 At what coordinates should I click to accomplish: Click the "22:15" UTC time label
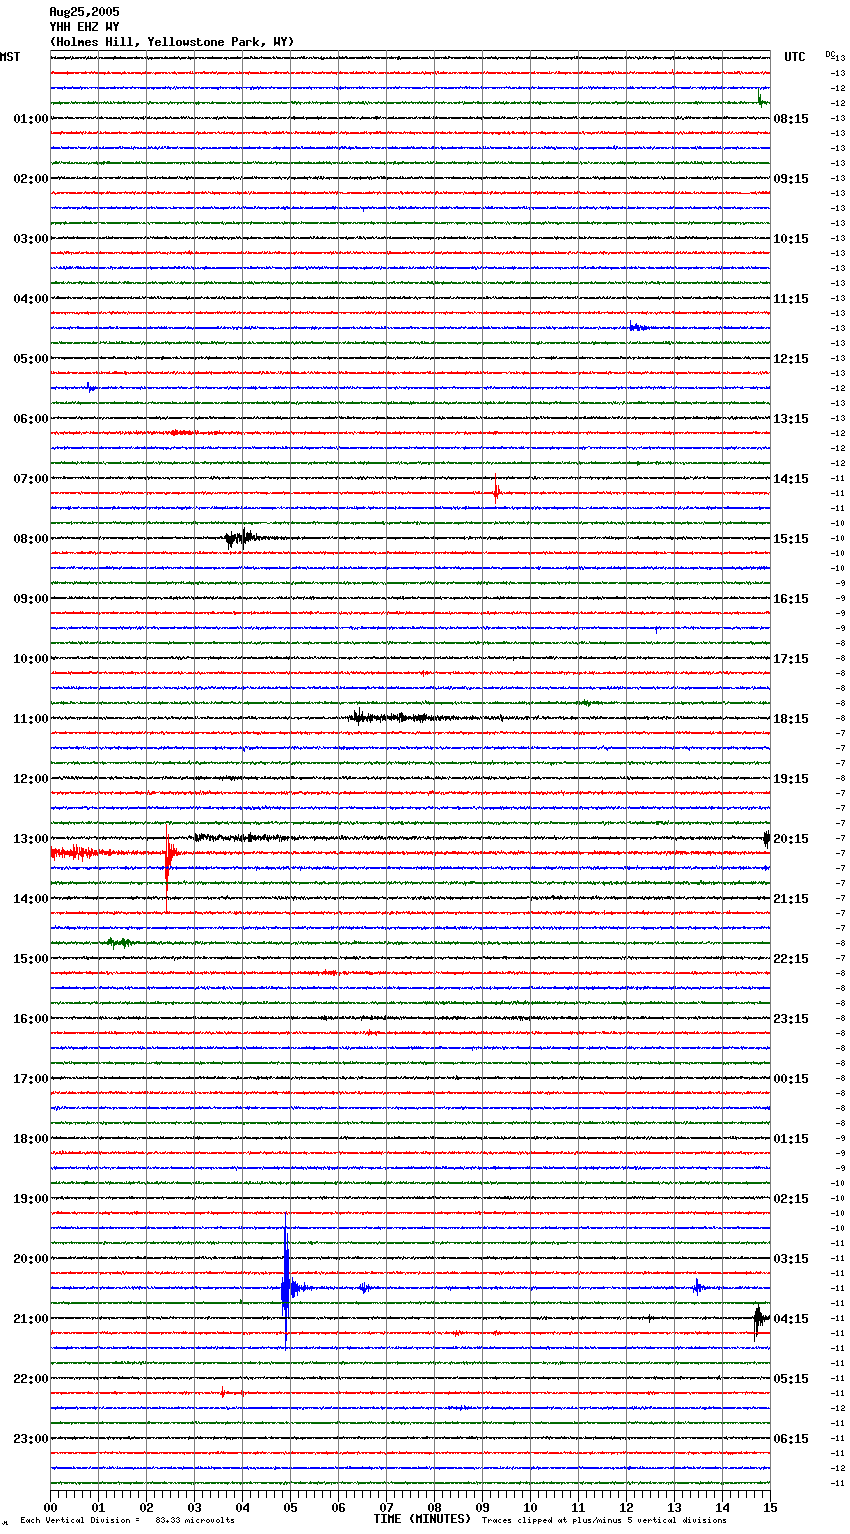pos(791,959)
